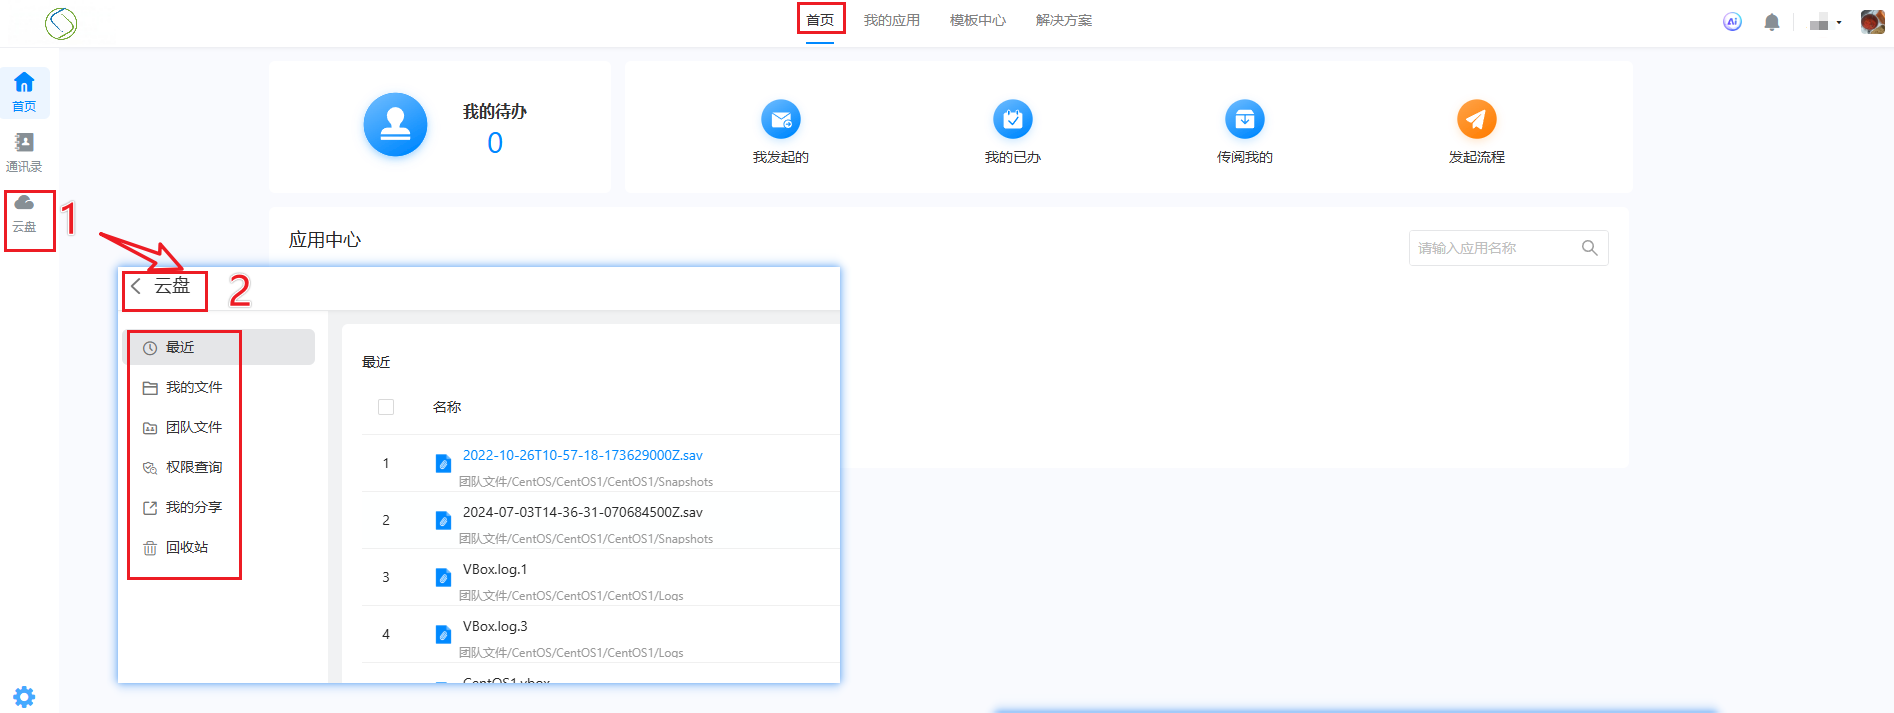Select 我的文件 in cloud drive menu
This screenshot has height=713, width=1894.
point(194,387)
